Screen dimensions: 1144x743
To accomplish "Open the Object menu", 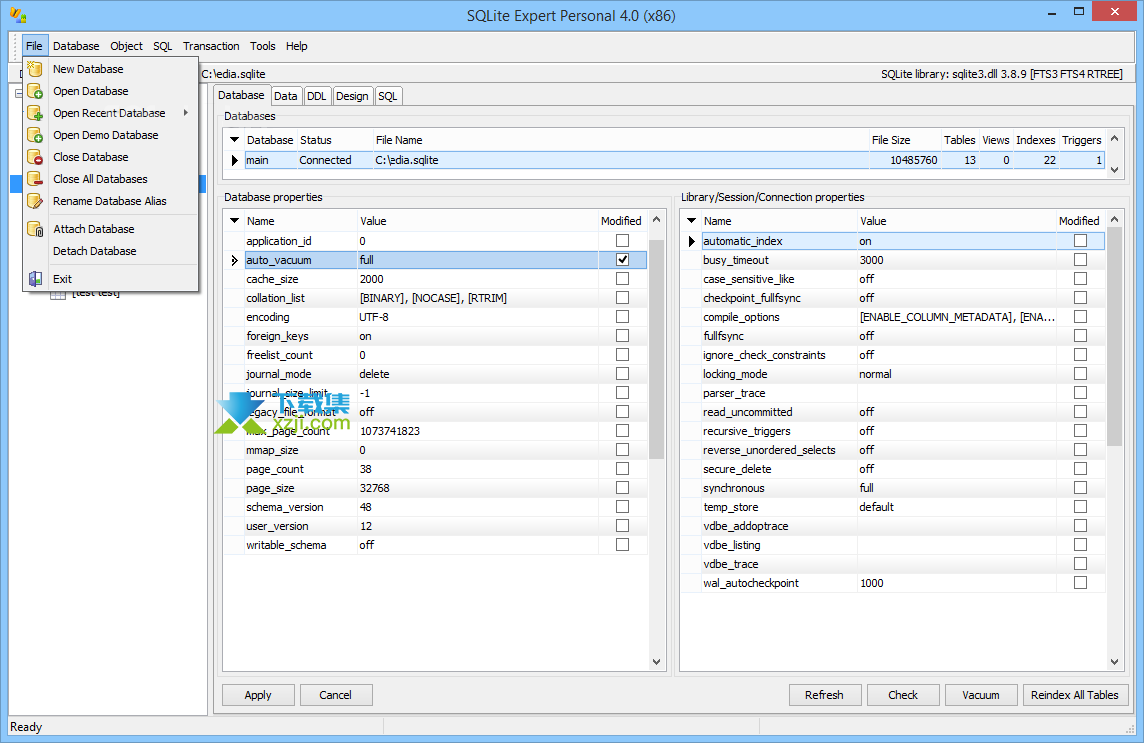I will [x=126, y=46].
